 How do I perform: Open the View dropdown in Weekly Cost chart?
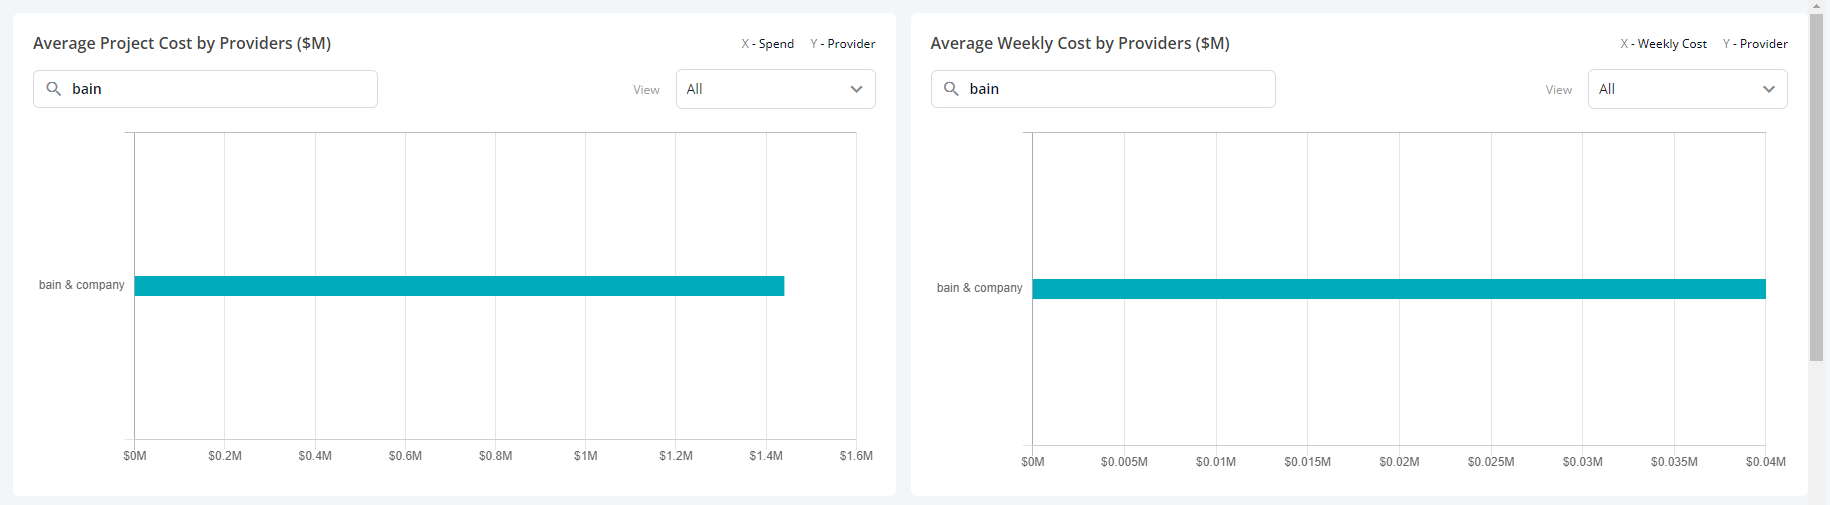(x=1688, y=89)
